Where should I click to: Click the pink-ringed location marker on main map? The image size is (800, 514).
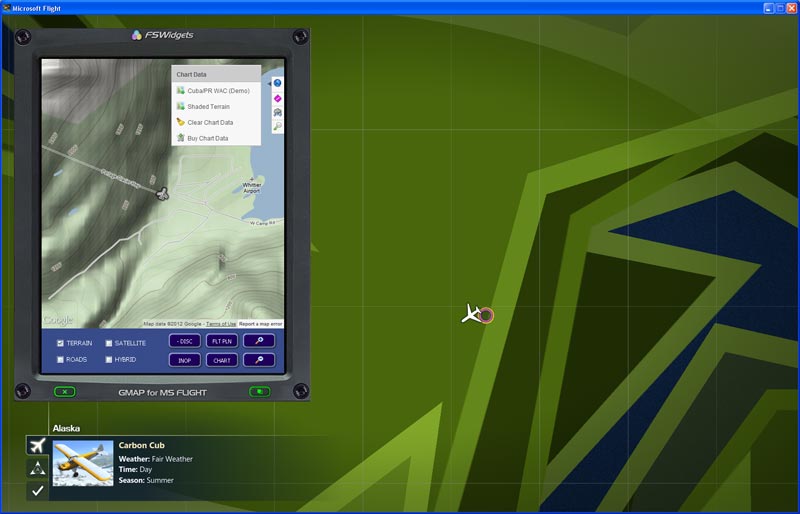tap(487, 315)
